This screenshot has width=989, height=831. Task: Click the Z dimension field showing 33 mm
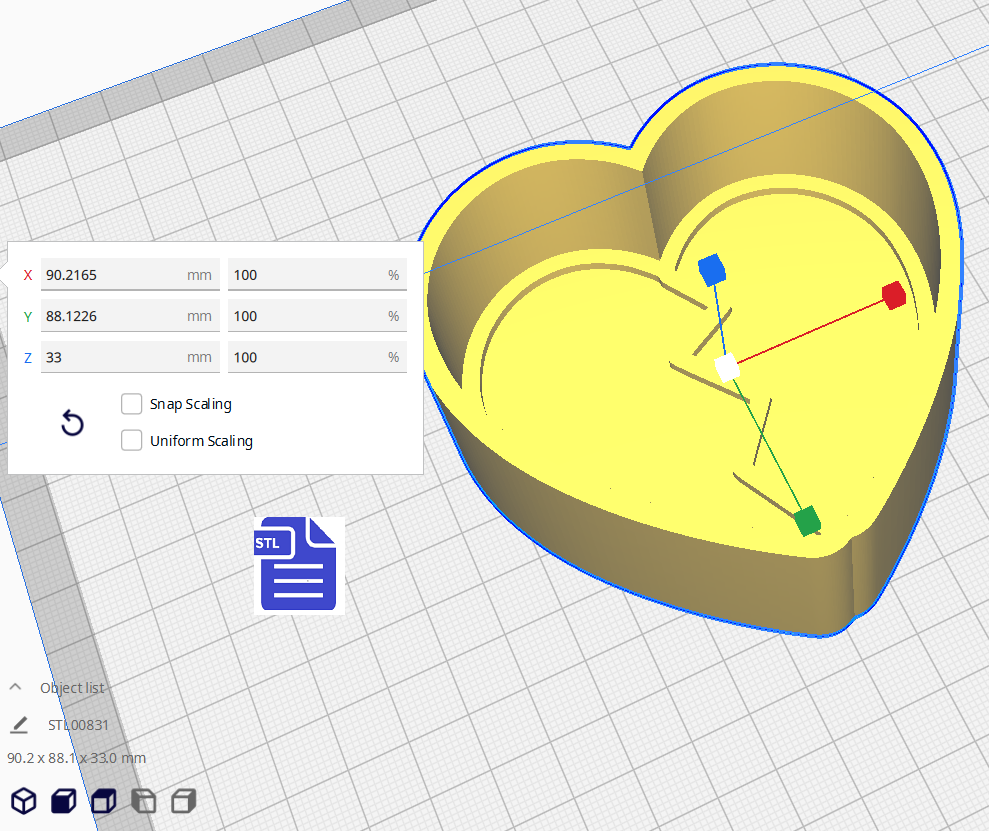point(130,357)
